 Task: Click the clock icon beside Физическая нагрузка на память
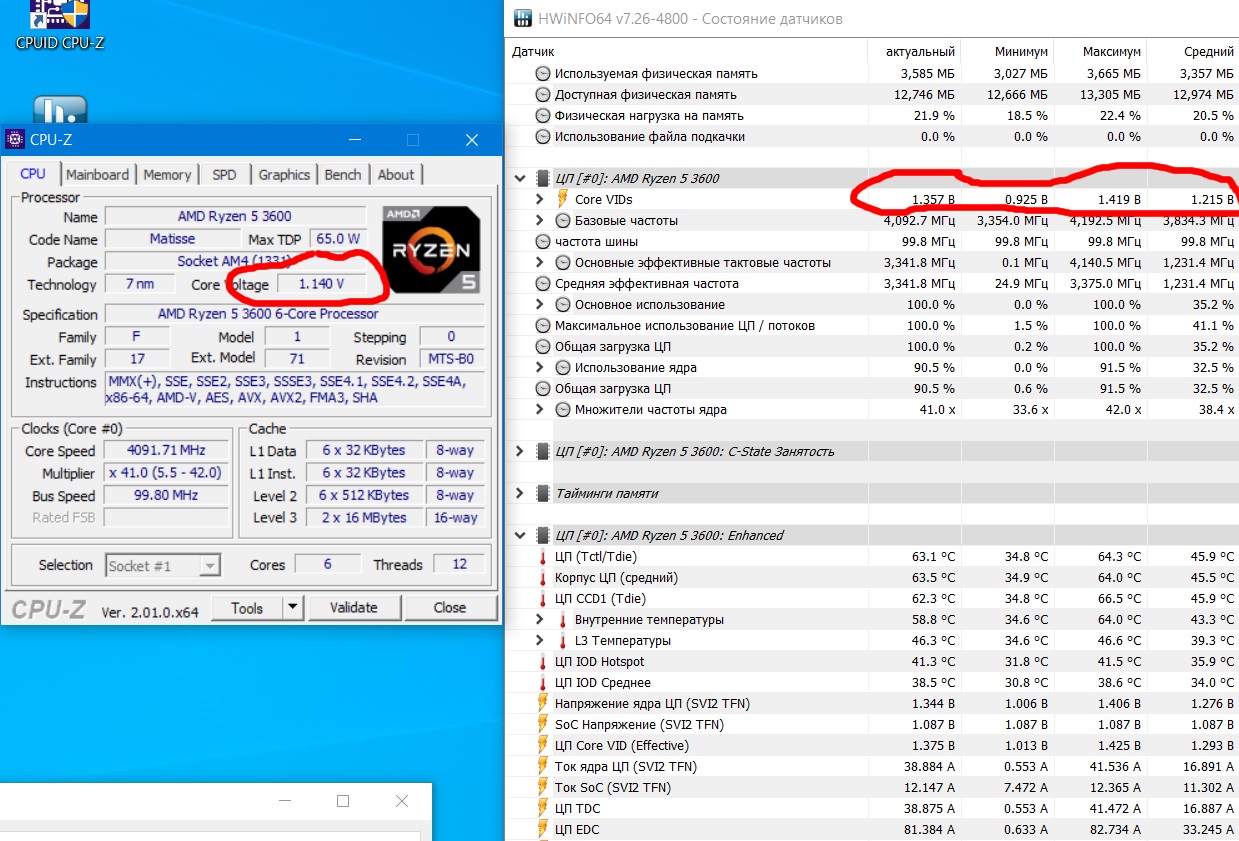click(x=543, y=115)
